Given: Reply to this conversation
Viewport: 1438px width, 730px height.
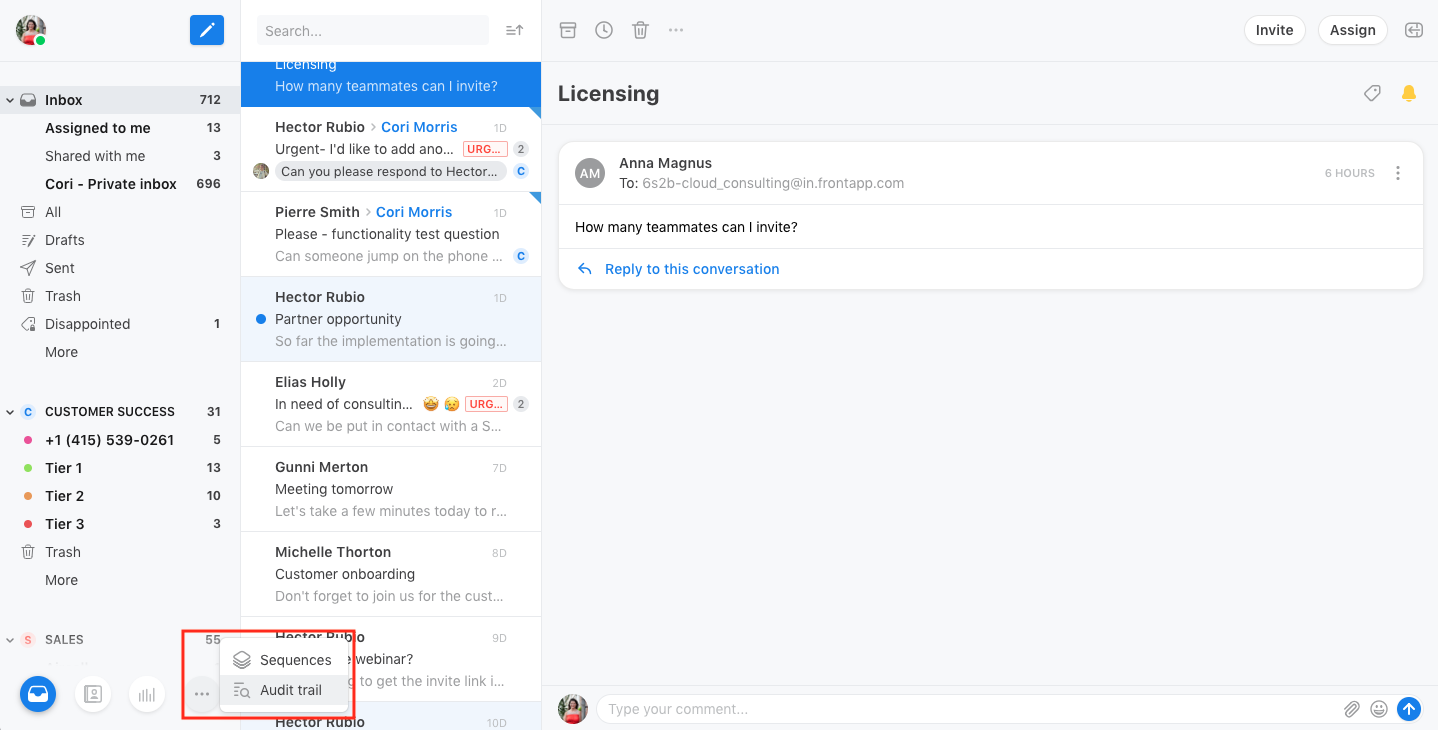Looking at the screenshot, I should [x=692, y=269].
